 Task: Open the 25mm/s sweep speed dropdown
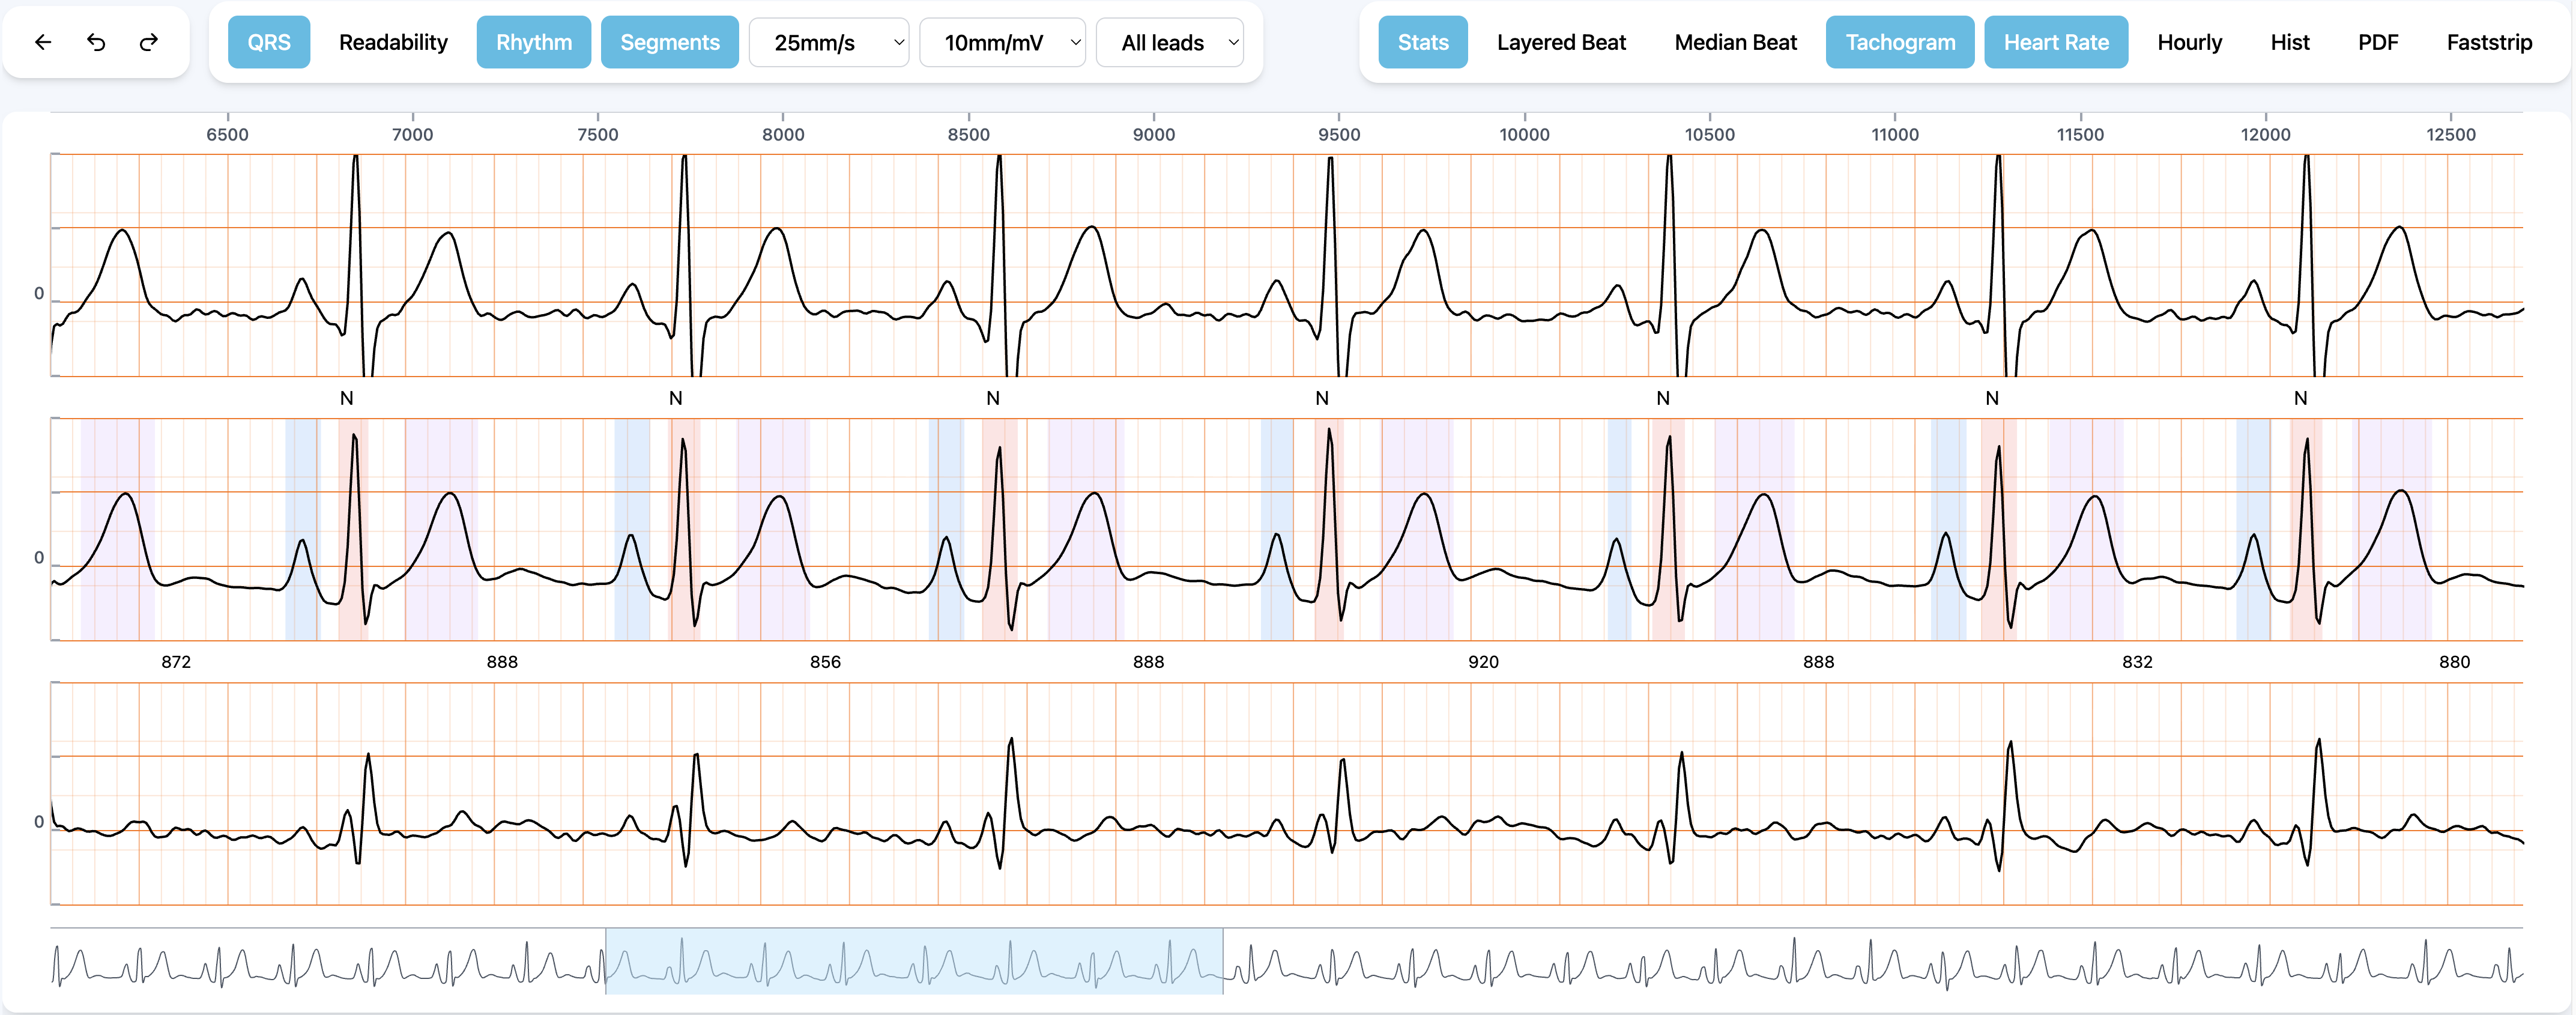[x=828, y=42]
